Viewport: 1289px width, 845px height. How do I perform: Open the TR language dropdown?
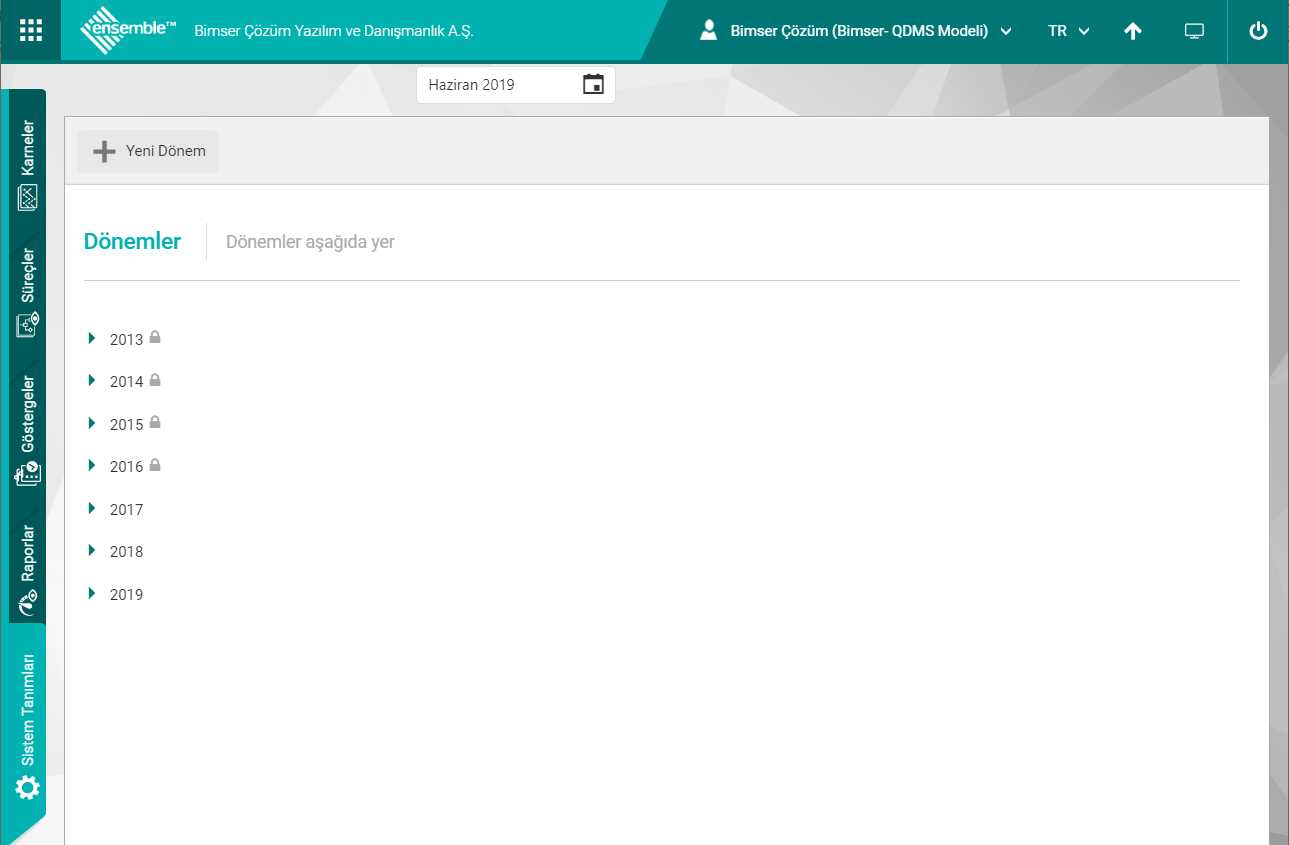tap(1068, 31)
